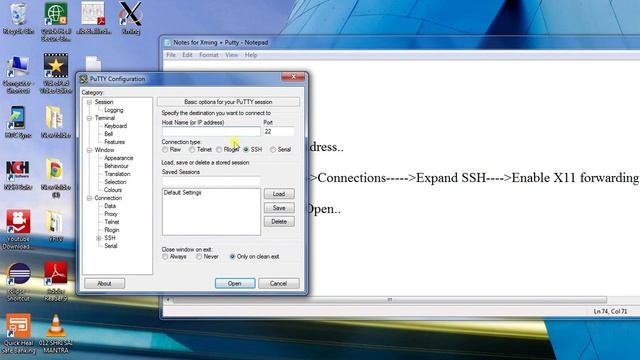Select Proxy under Connection
Screen dimensions: 640x360
point(111,214)
